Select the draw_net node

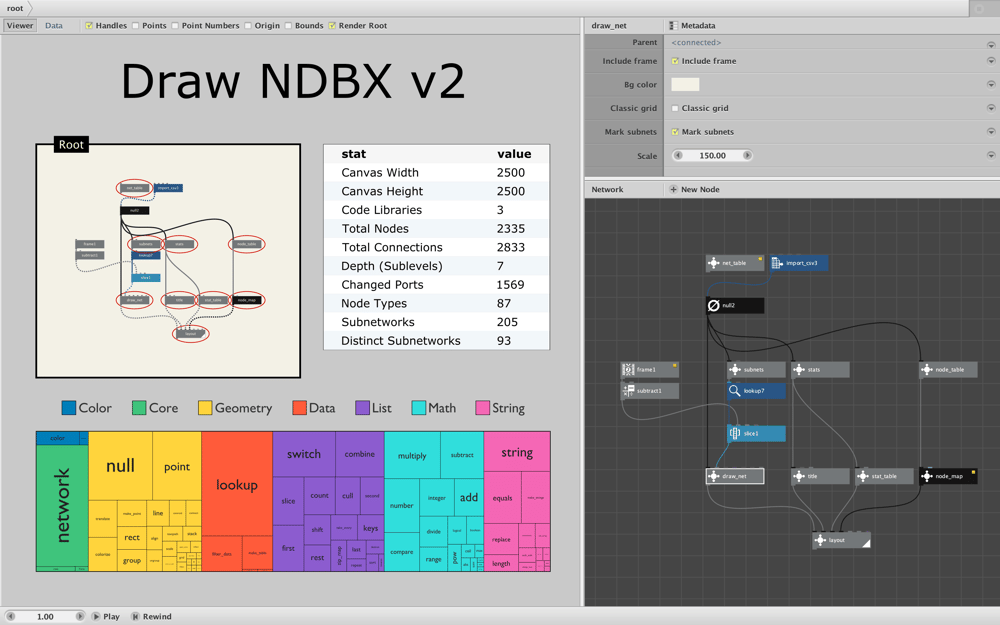[x=735, y=476]
